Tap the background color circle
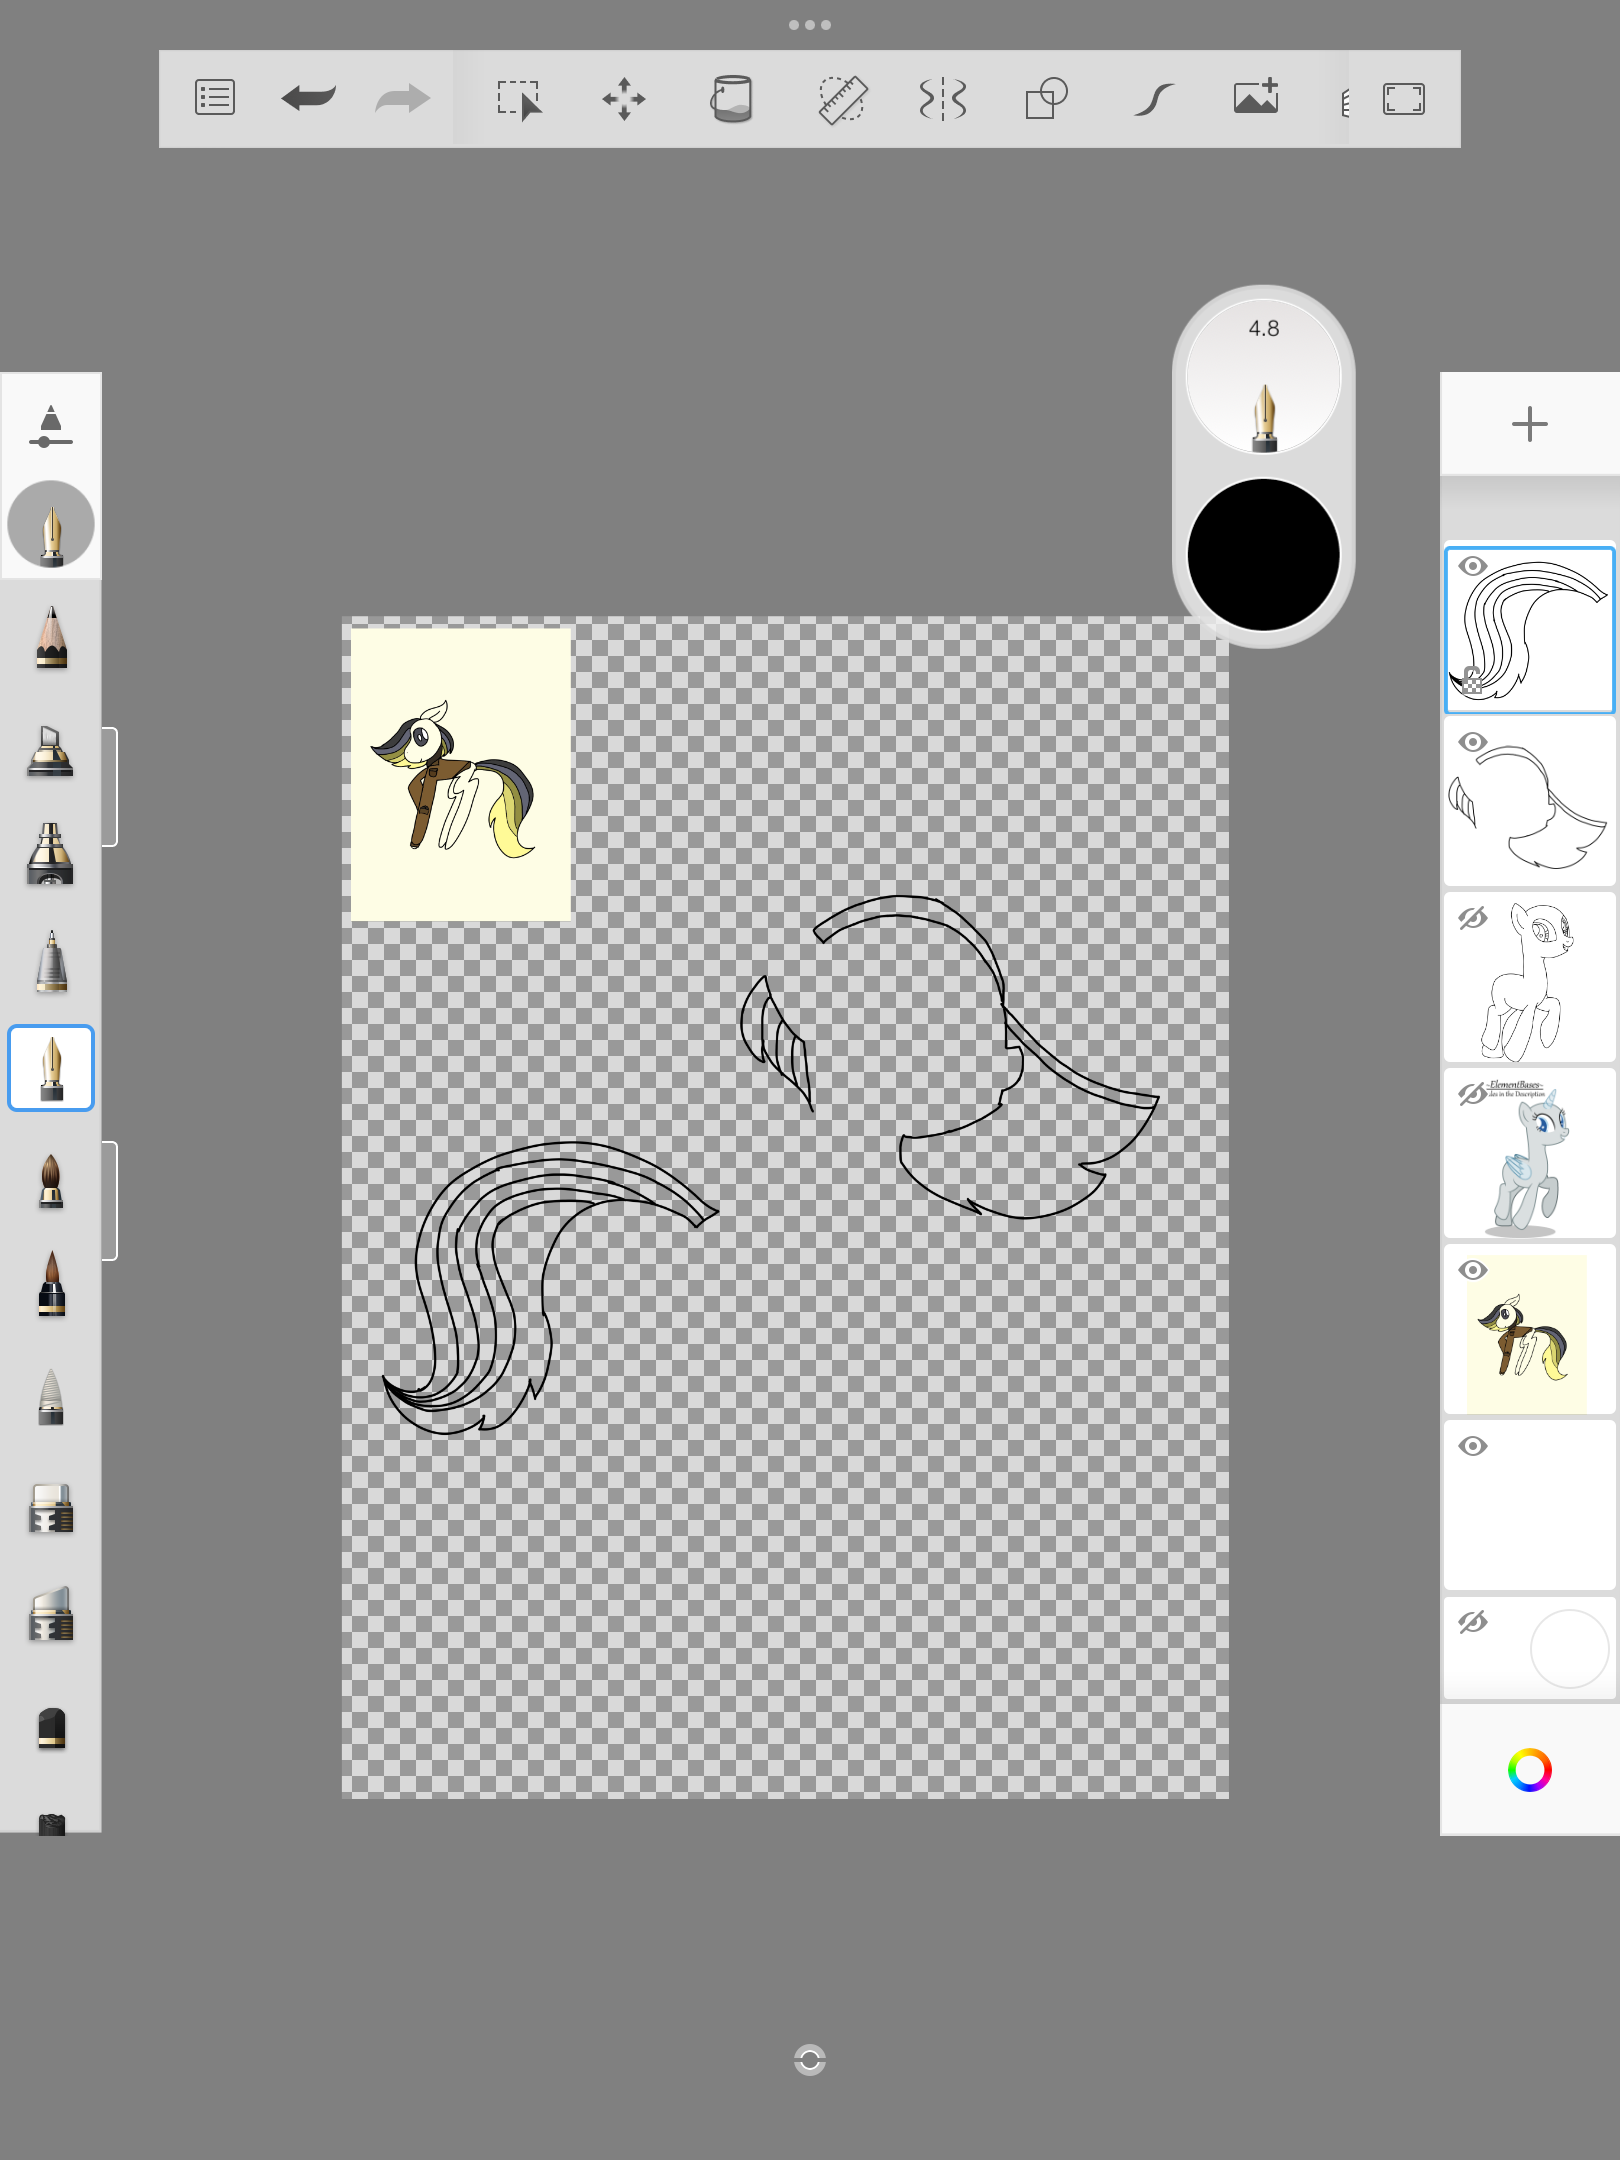The image size is (1620, 2160). tap(1570, 1648)
